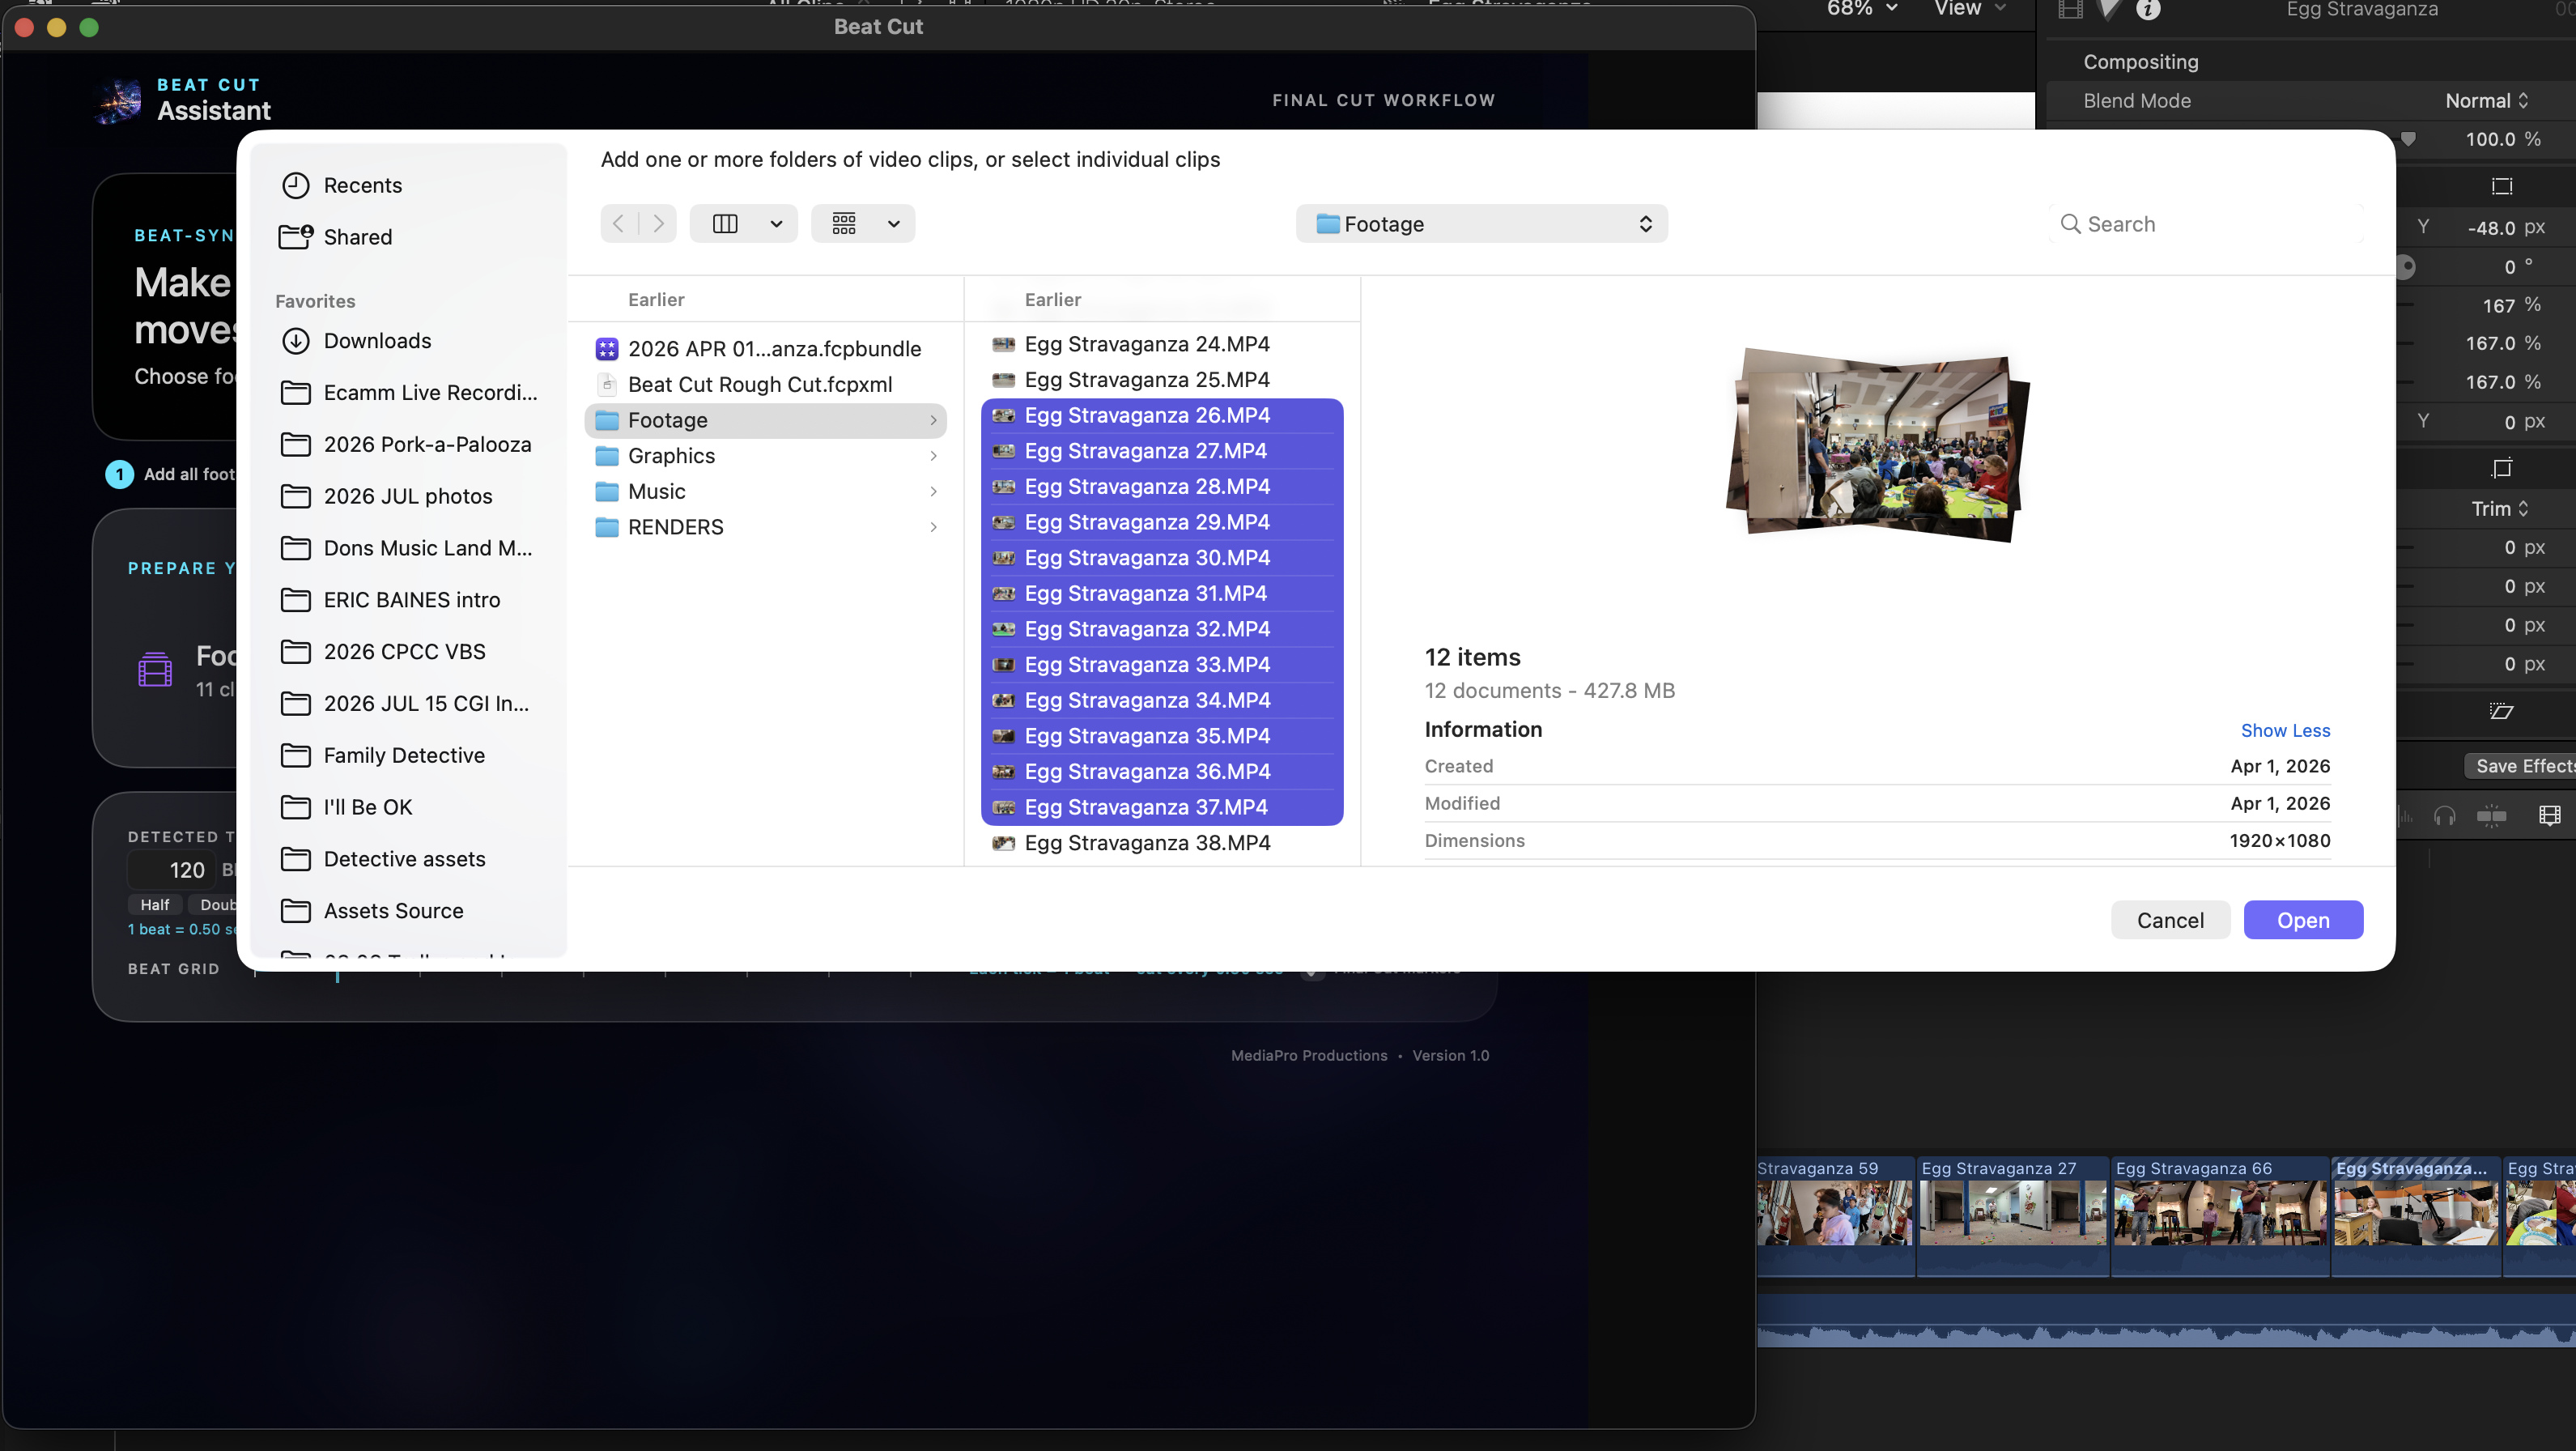The image size is (2576, 1451).
Task: Click the Crop on-screen controls icon in inspector
Action: [x=2501, y=468]
